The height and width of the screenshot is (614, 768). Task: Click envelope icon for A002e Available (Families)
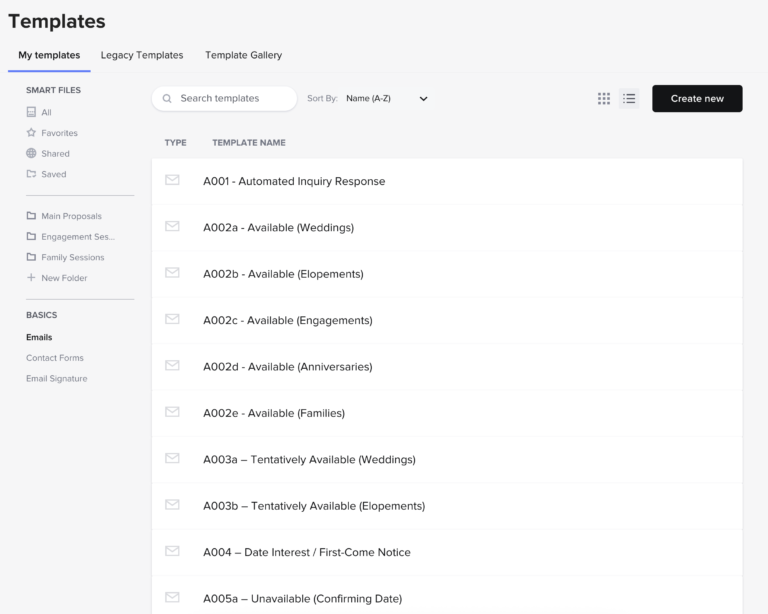[172, 412]
